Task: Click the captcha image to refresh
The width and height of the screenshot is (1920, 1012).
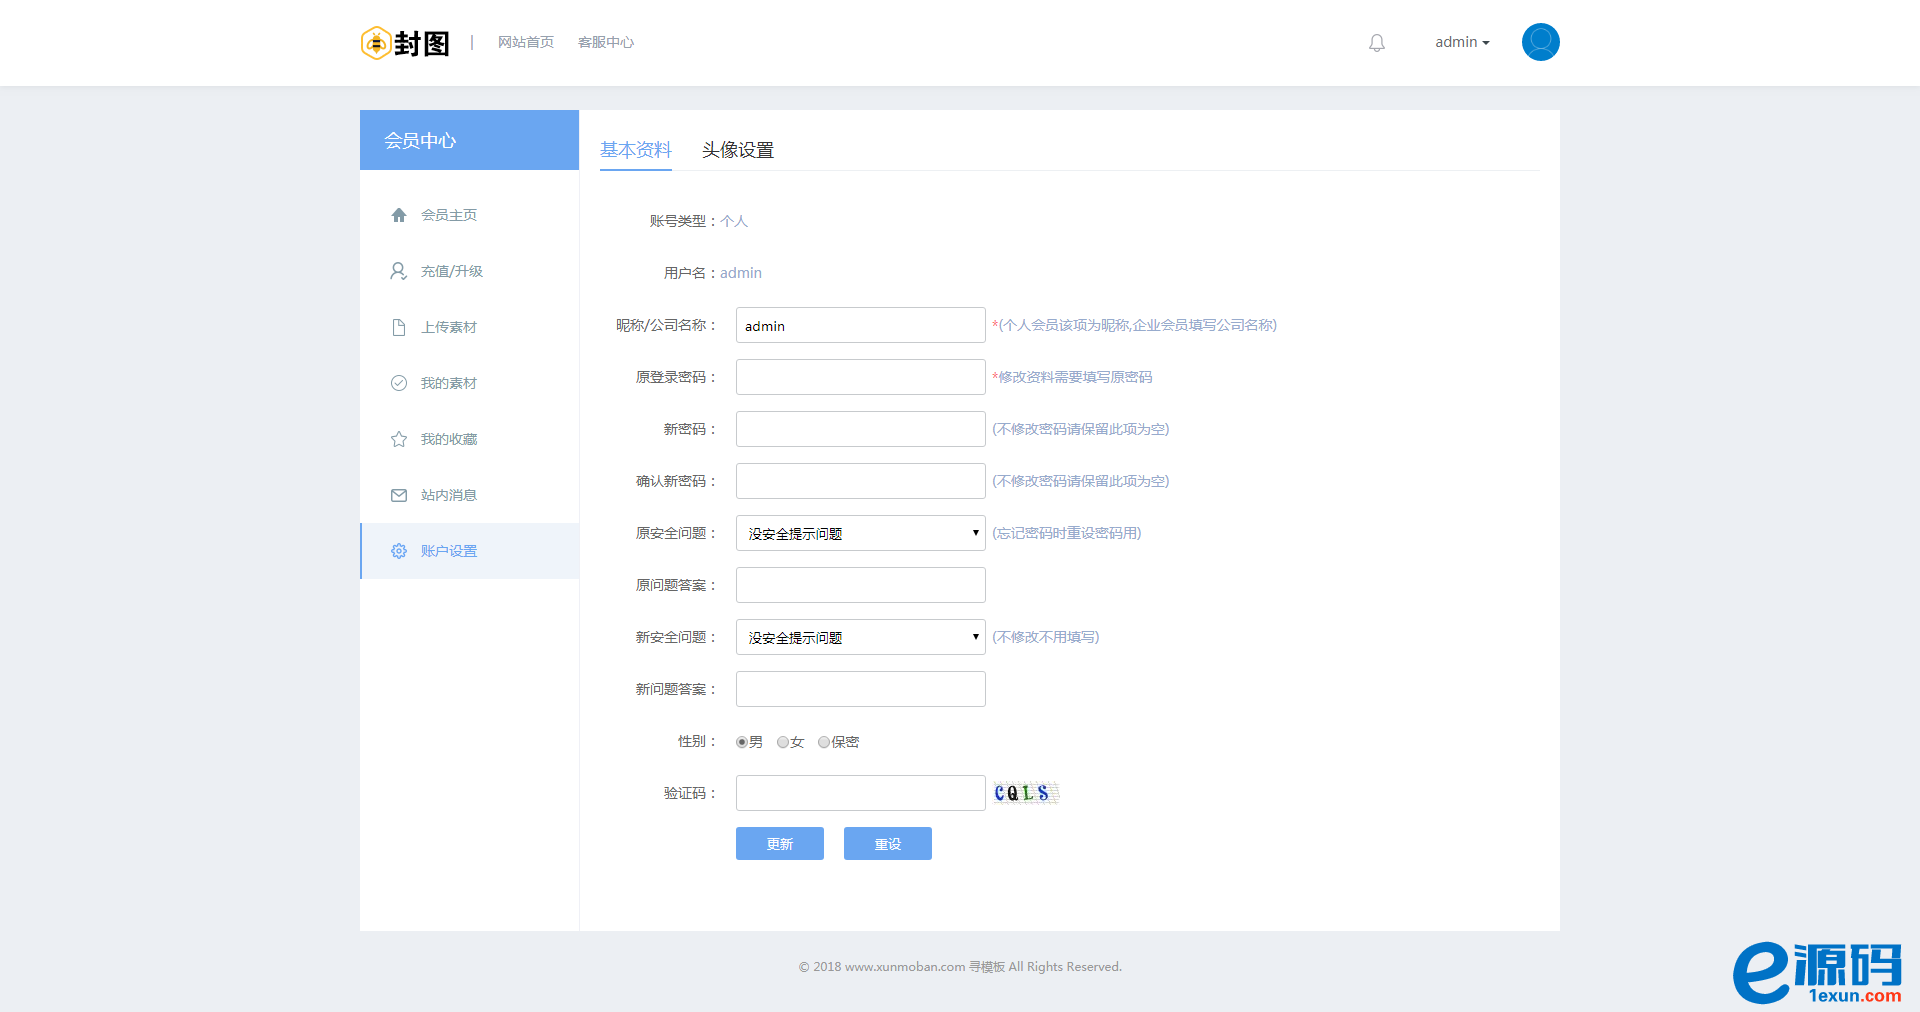Action: point(1025,793)
